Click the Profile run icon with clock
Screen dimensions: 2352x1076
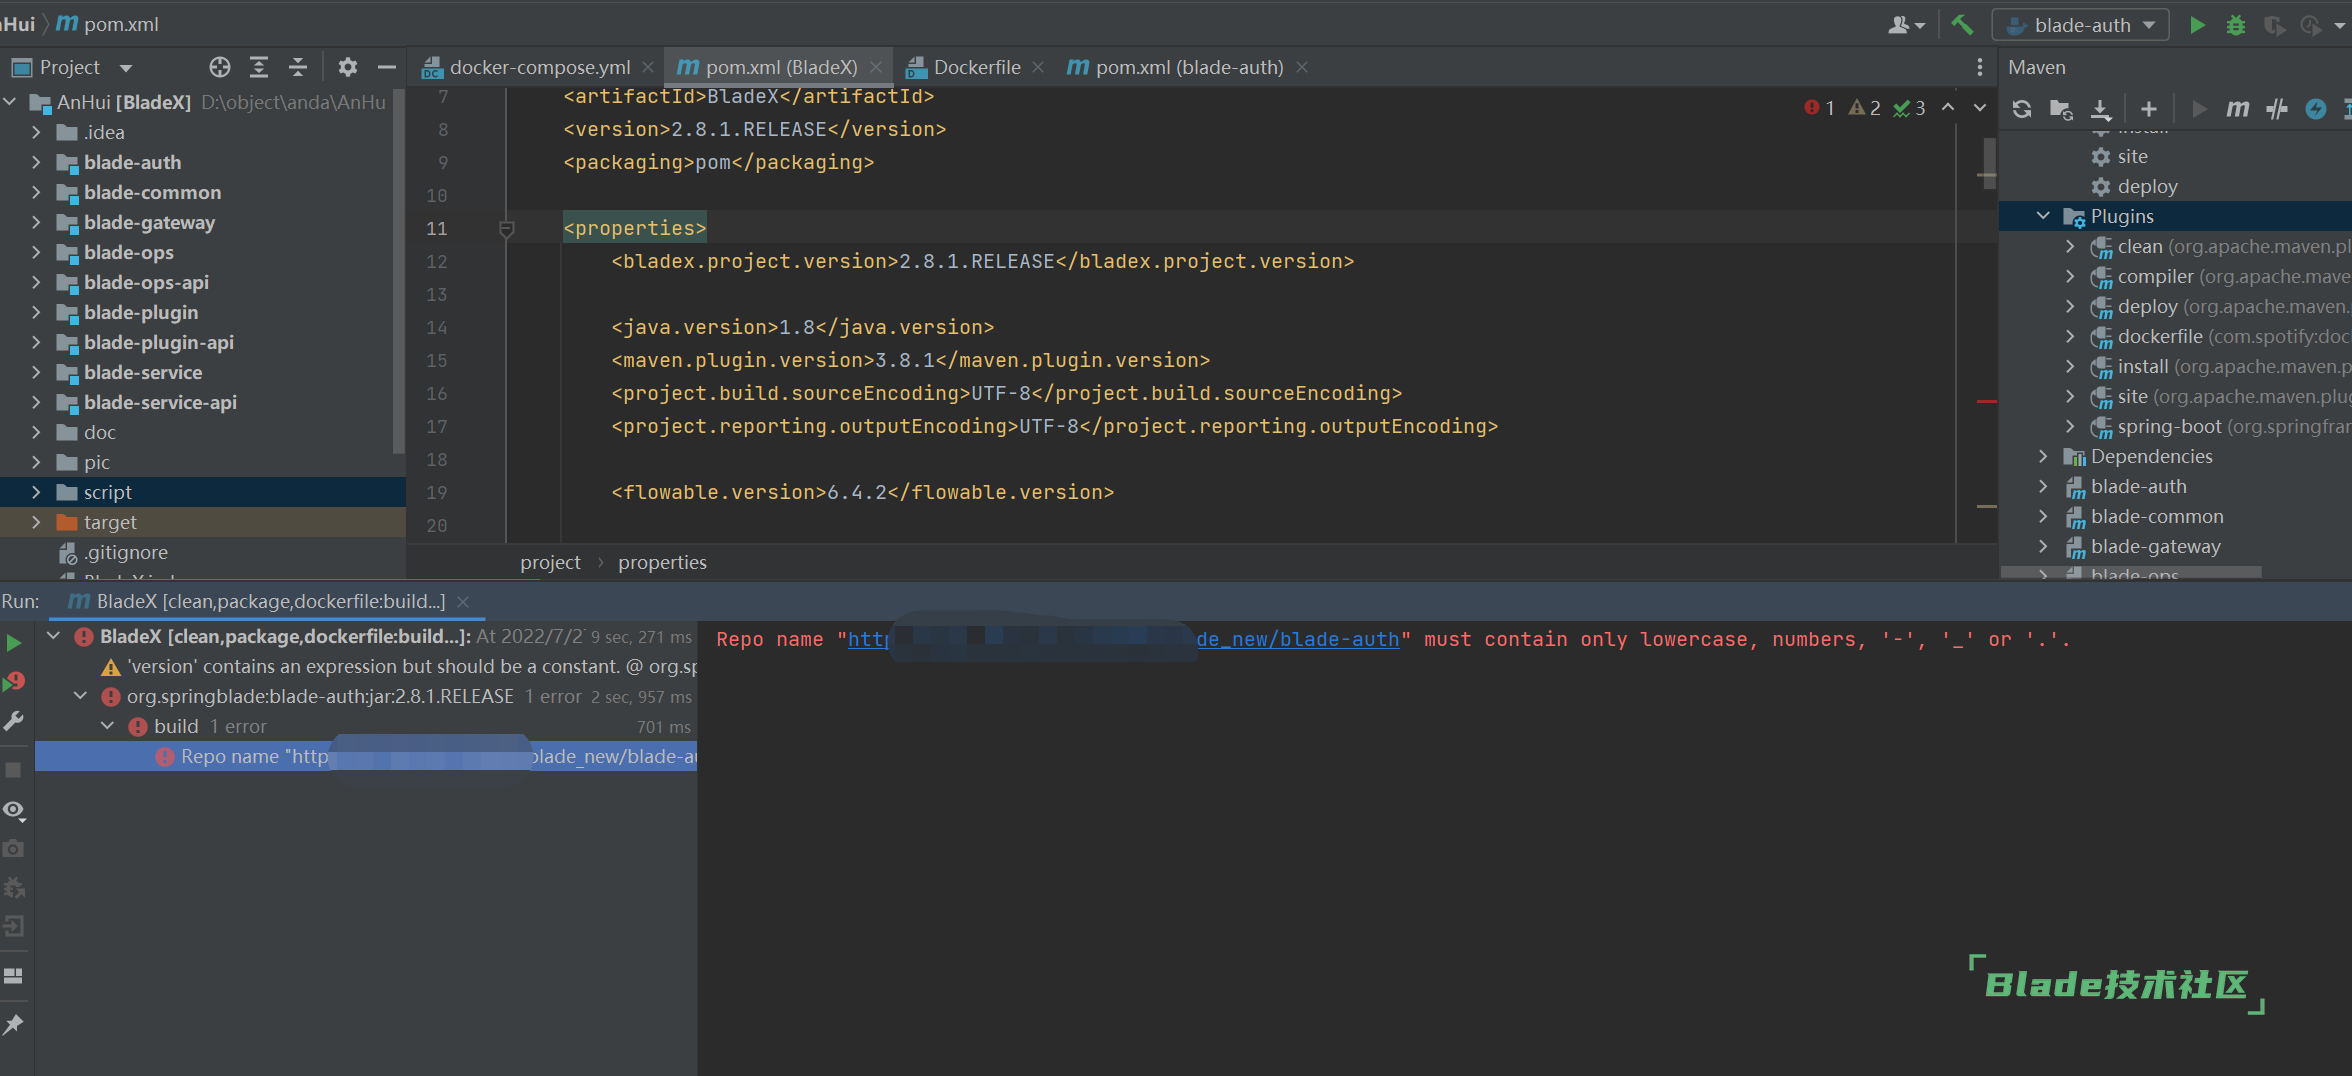tap(2311, 25)
